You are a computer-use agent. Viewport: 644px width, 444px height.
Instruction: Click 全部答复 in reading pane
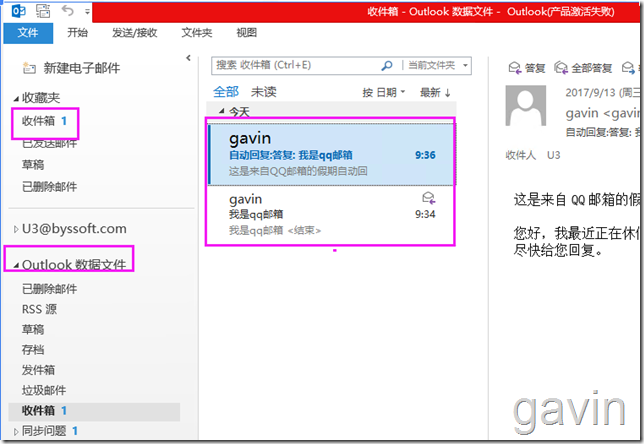coord(583,68)
